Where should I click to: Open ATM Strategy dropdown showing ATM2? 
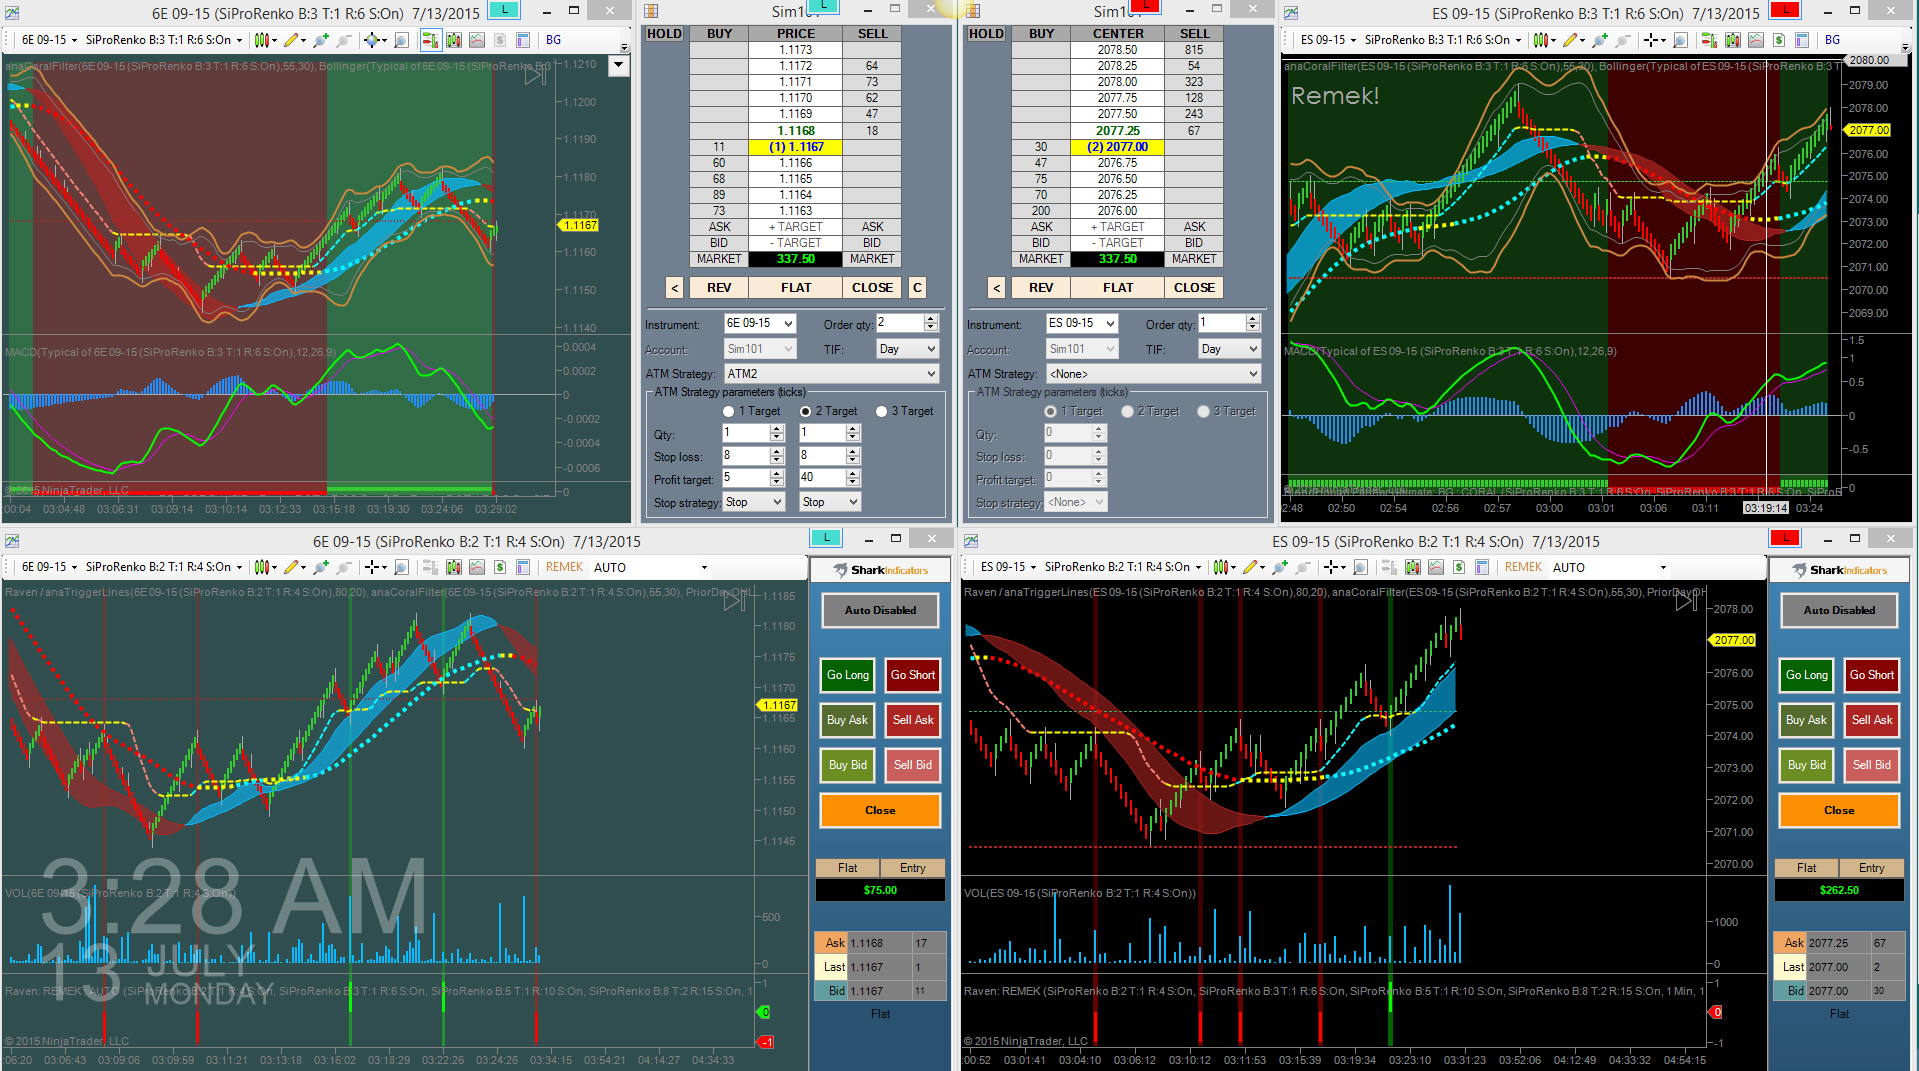click(832, 373)
